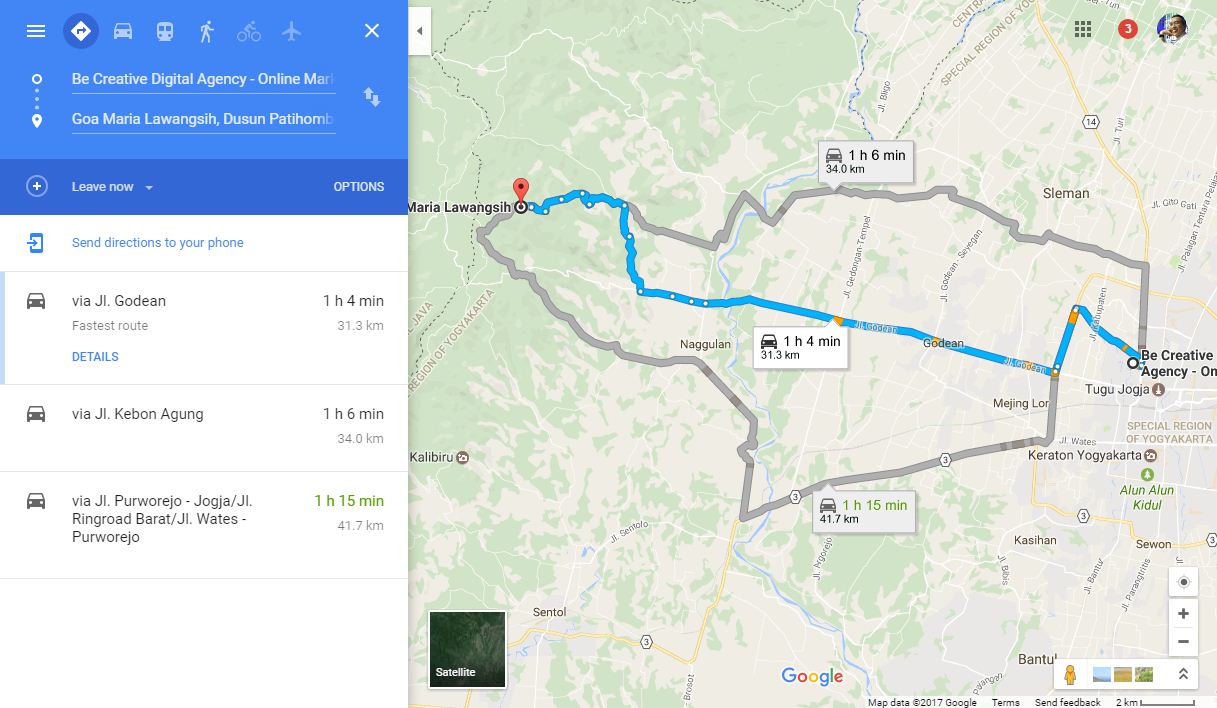Image resolution: width=1217 pixels, height=708 pixels.
Task: Select the walking travel mode icon
Action: tap(207, 31)
